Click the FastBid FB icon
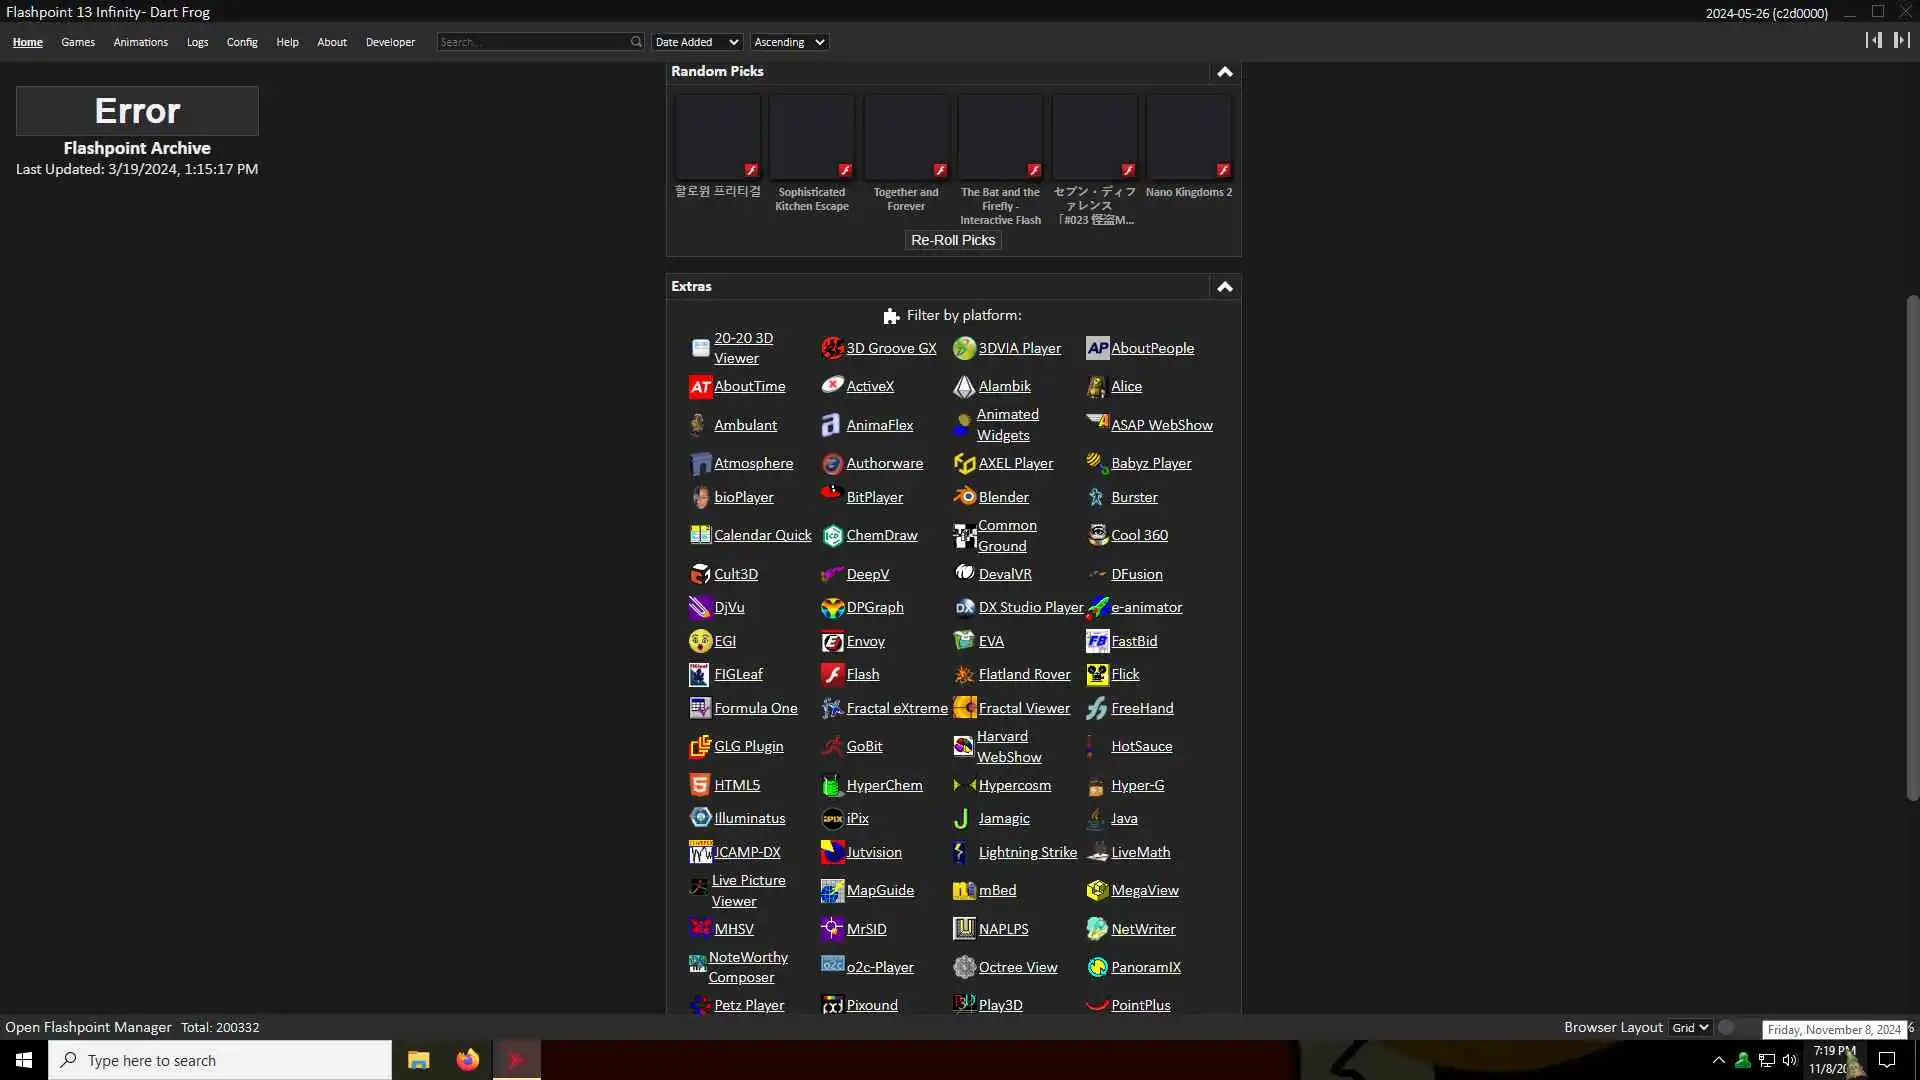Viewport: 1920px width, 1080px height. point(1097,642)
